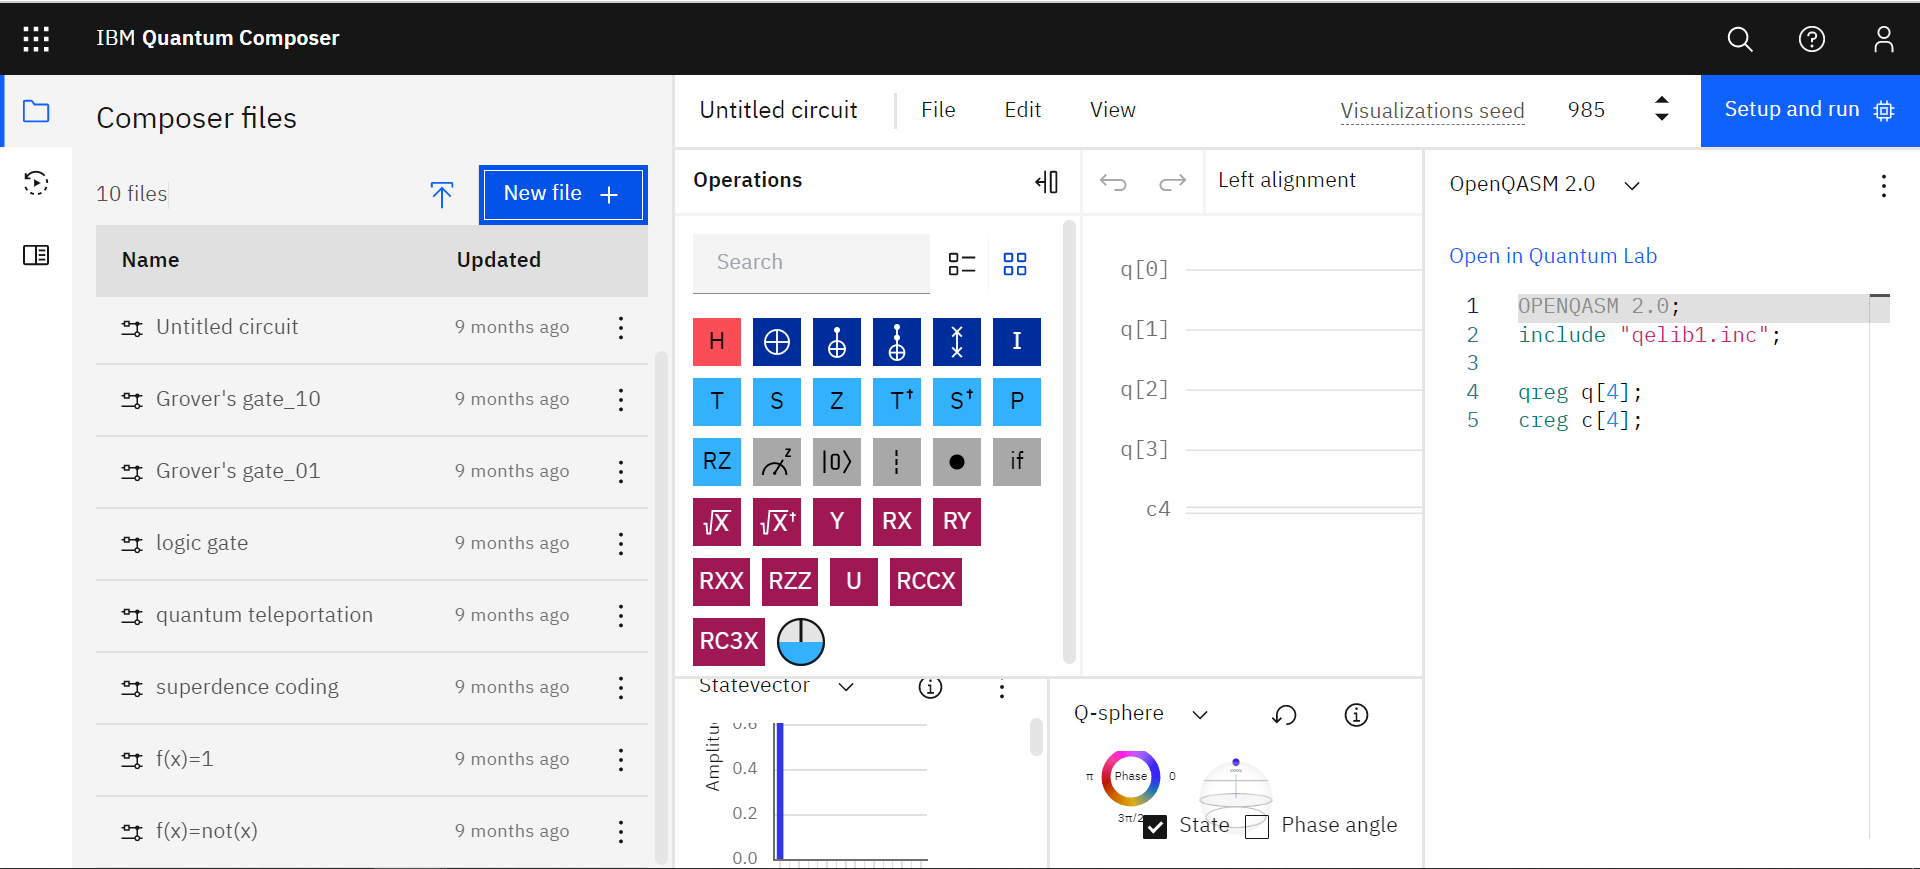Screen dimensions: 1920x869
Task: Open the Composer jobs sidebar icon
Action: tap(36, 183)
